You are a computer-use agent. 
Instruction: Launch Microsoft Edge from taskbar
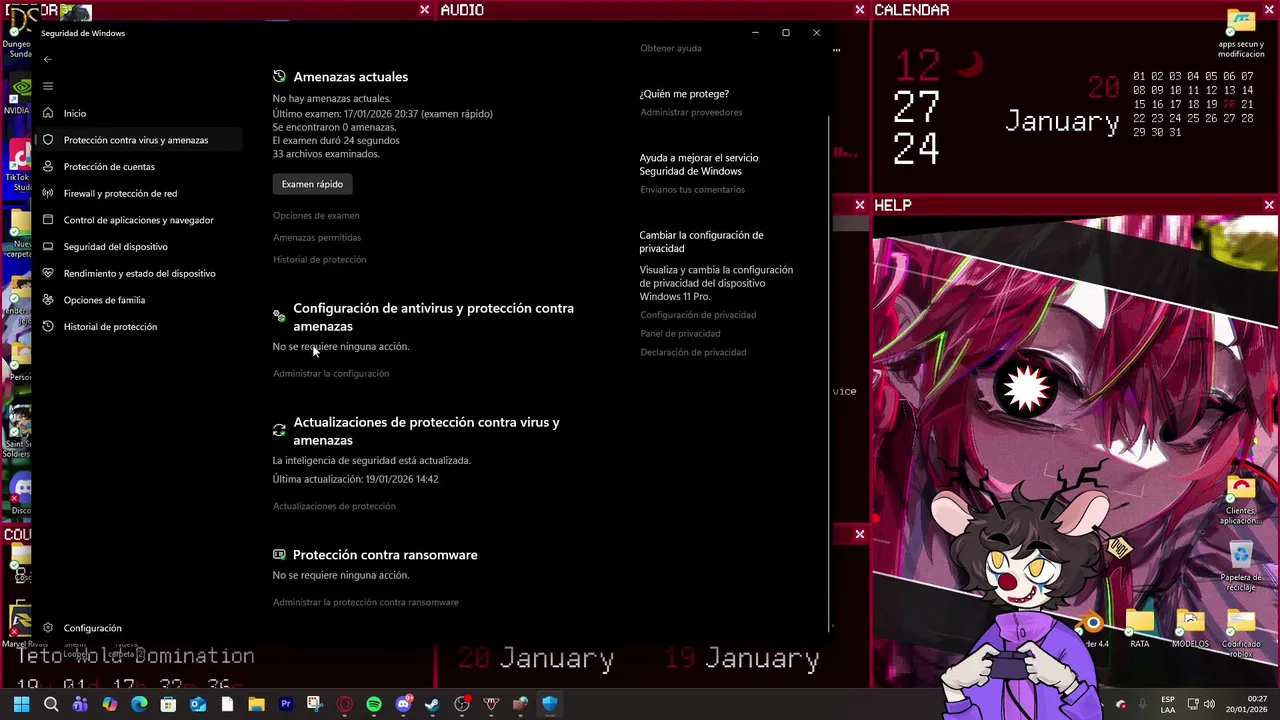(139, 704)
